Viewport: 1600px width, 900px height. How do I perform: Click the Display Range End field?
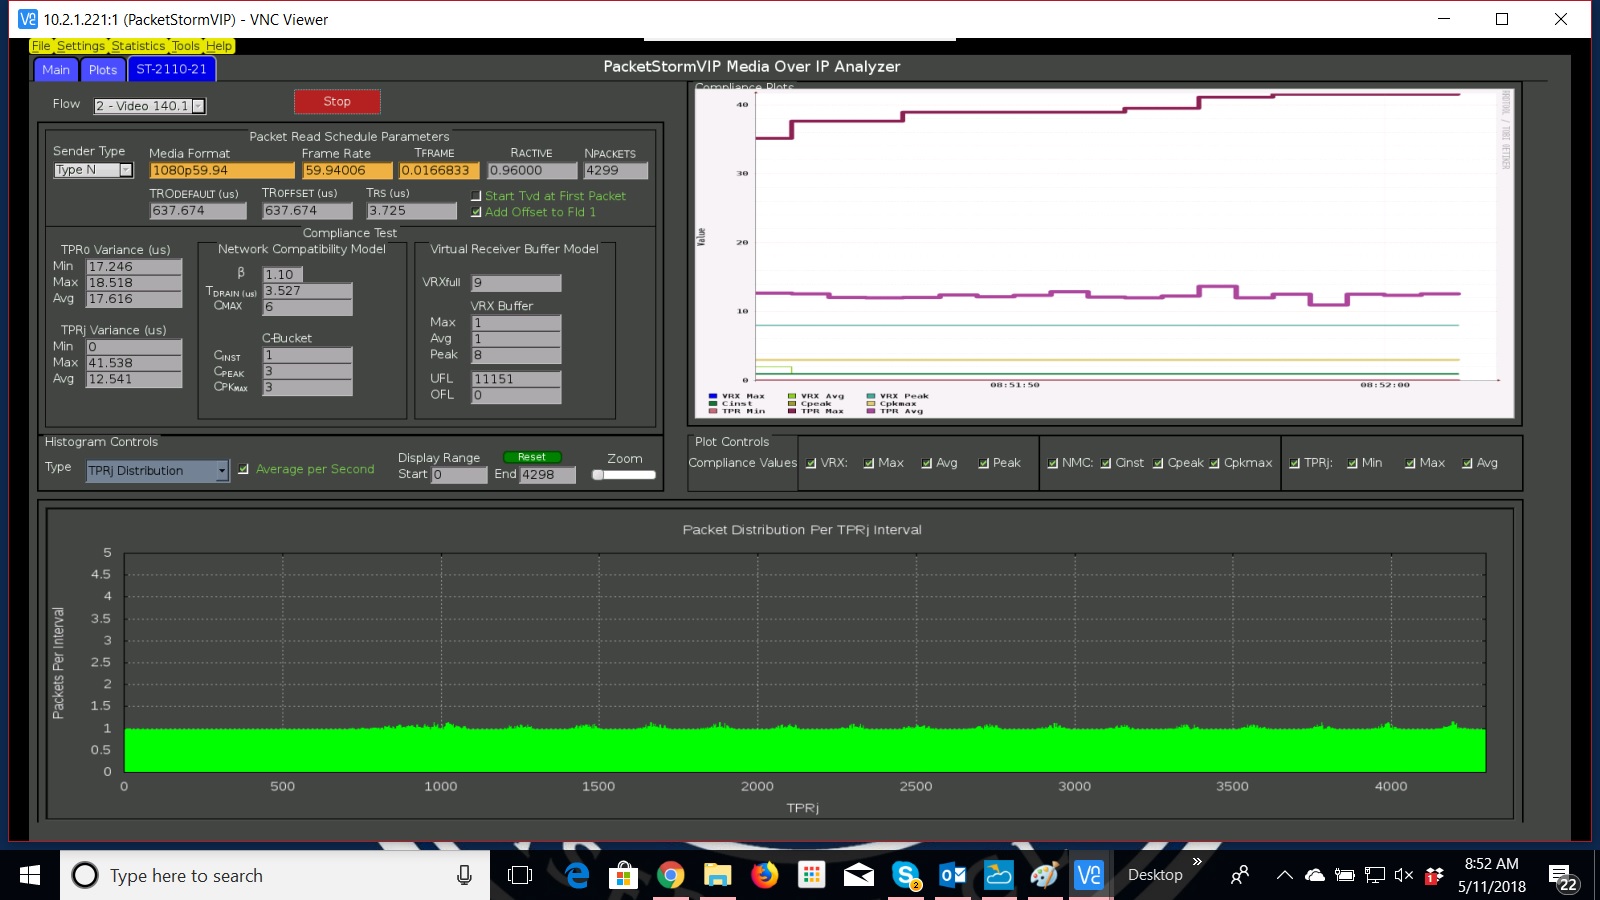547,475
